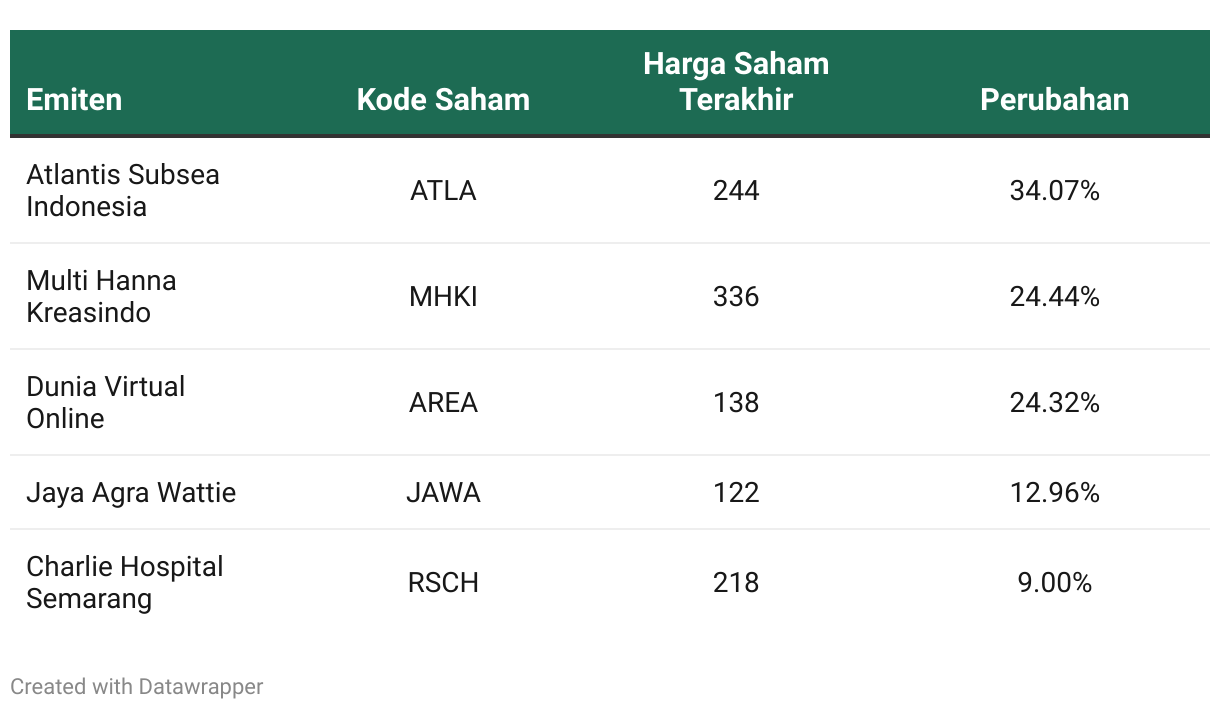Click the JAWA stock code
Viewport: 1220px width, 710px height.
pyautogui.click(x=443, y=492)
